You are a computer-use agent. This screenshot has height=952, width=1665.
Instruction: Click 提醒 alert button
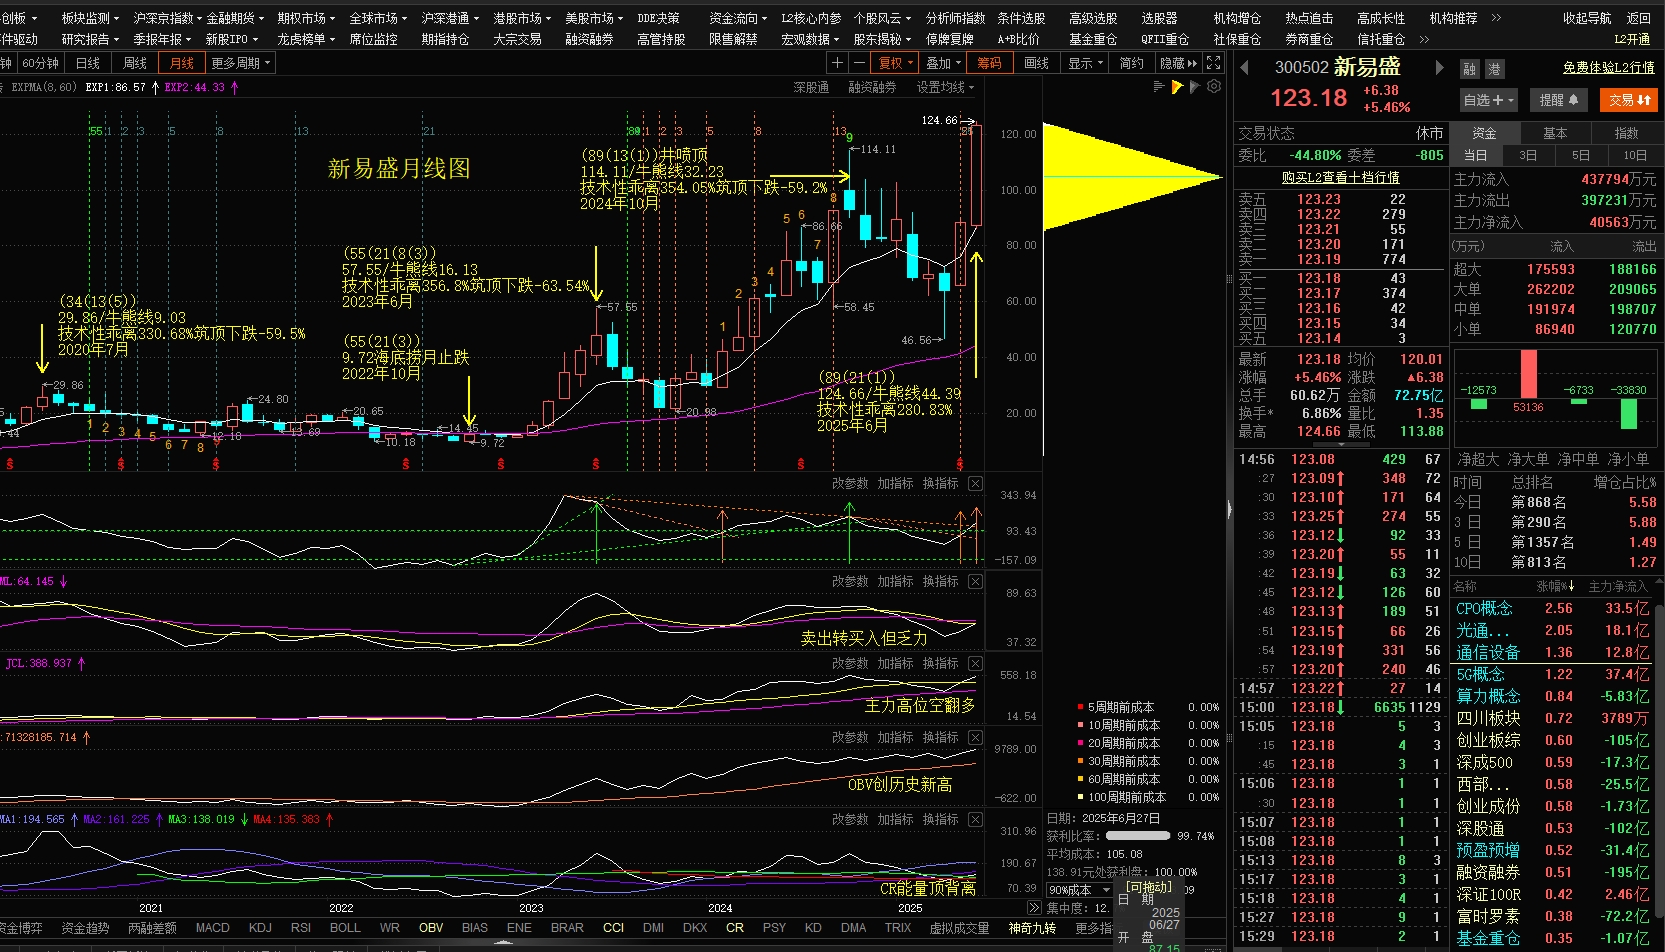tap(1558, 100)
